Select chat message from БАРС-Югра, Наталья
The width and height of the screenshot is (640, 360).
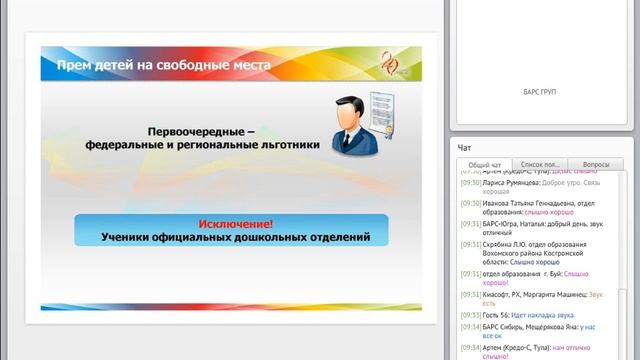pyautogui.click(x=532, y=228)
